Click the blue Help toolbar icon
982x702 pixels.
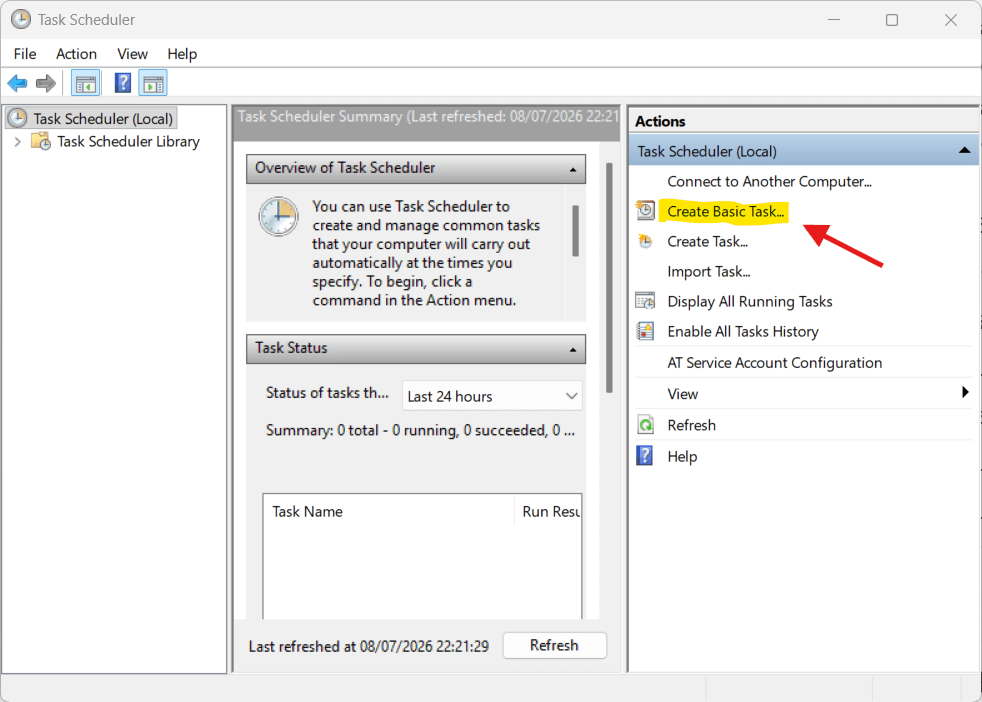pyautogui.click(x=123, y=83)
